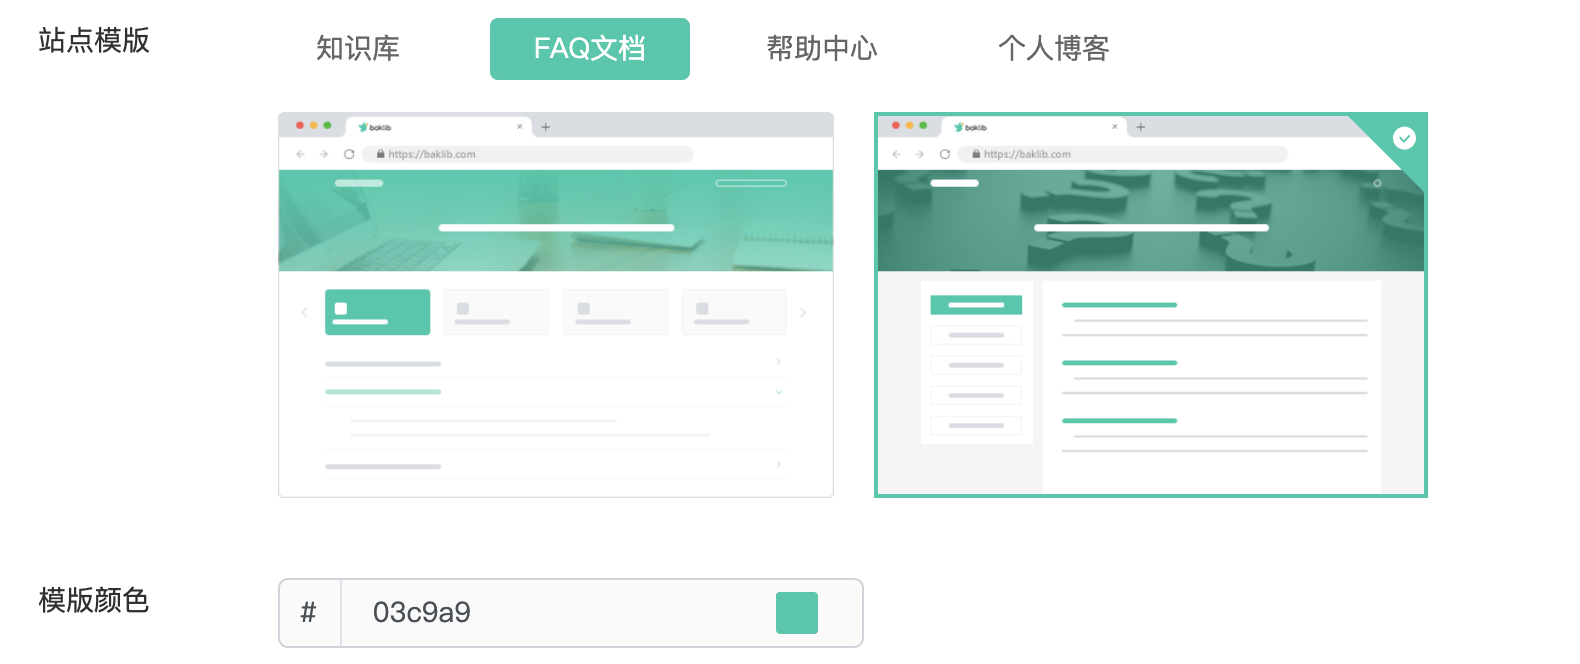The width and height of the screenshot is (1580, 664).
Task: Click reload icon in right preview browser
Action: coord(945,154)
